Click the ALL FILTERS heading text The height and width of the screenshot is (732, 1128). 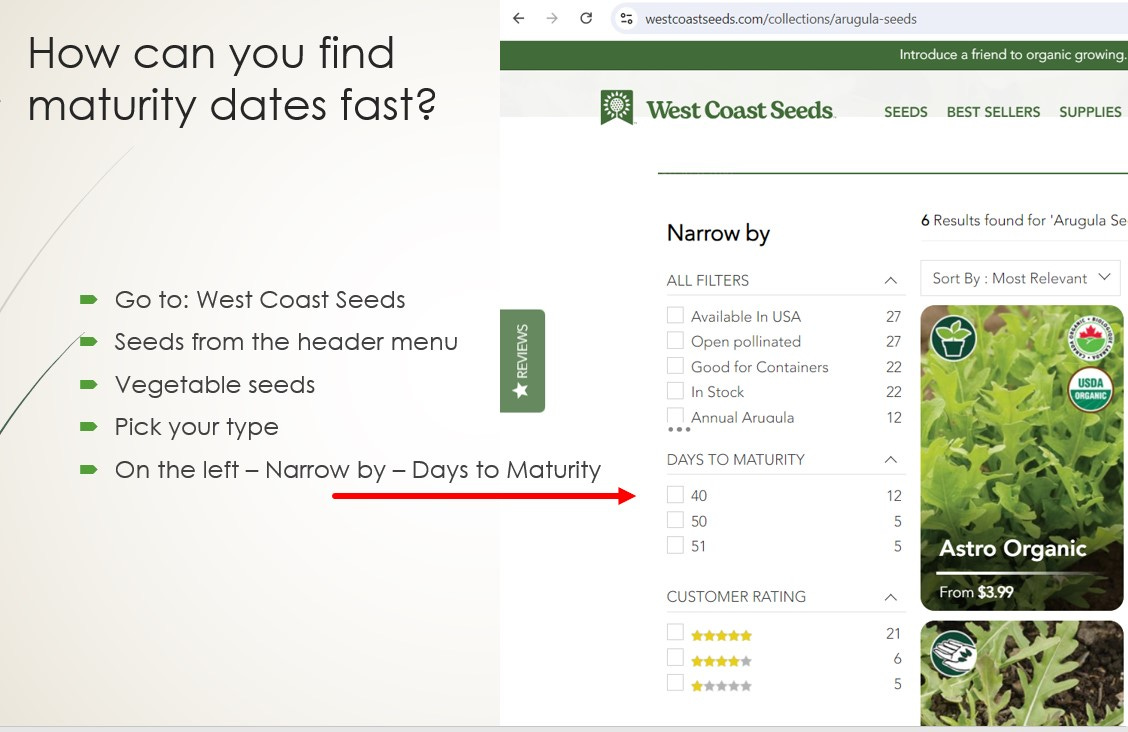point(708,280)
